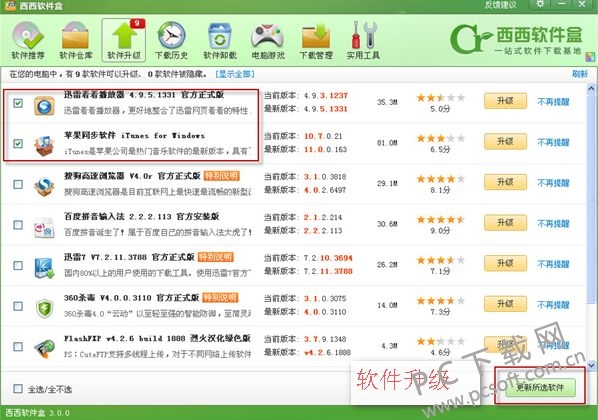Click the 反馈建议 link in title bar

[x=501, y=5]
